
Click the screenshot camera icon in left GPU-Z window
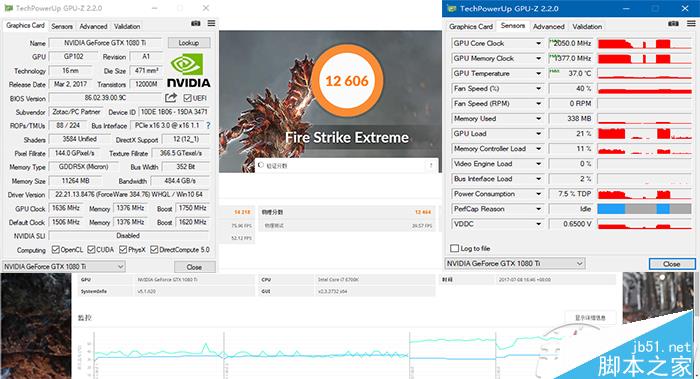coord(196,24)
